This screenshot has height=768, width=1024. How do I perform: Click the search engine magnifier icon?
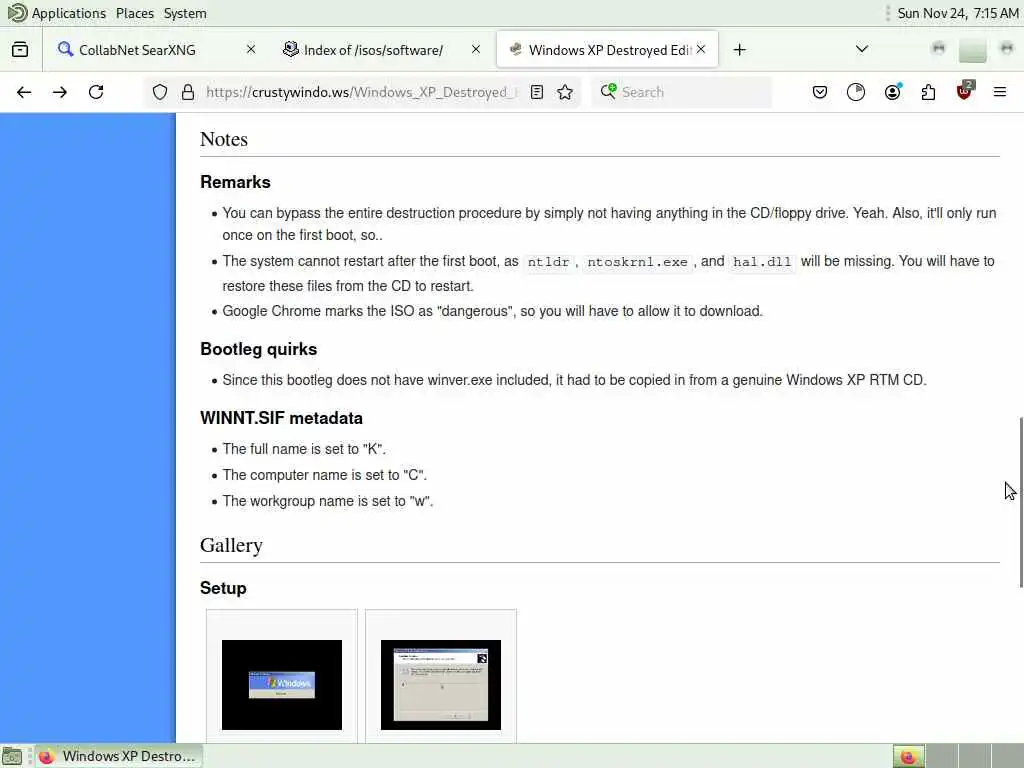point(608,91)
